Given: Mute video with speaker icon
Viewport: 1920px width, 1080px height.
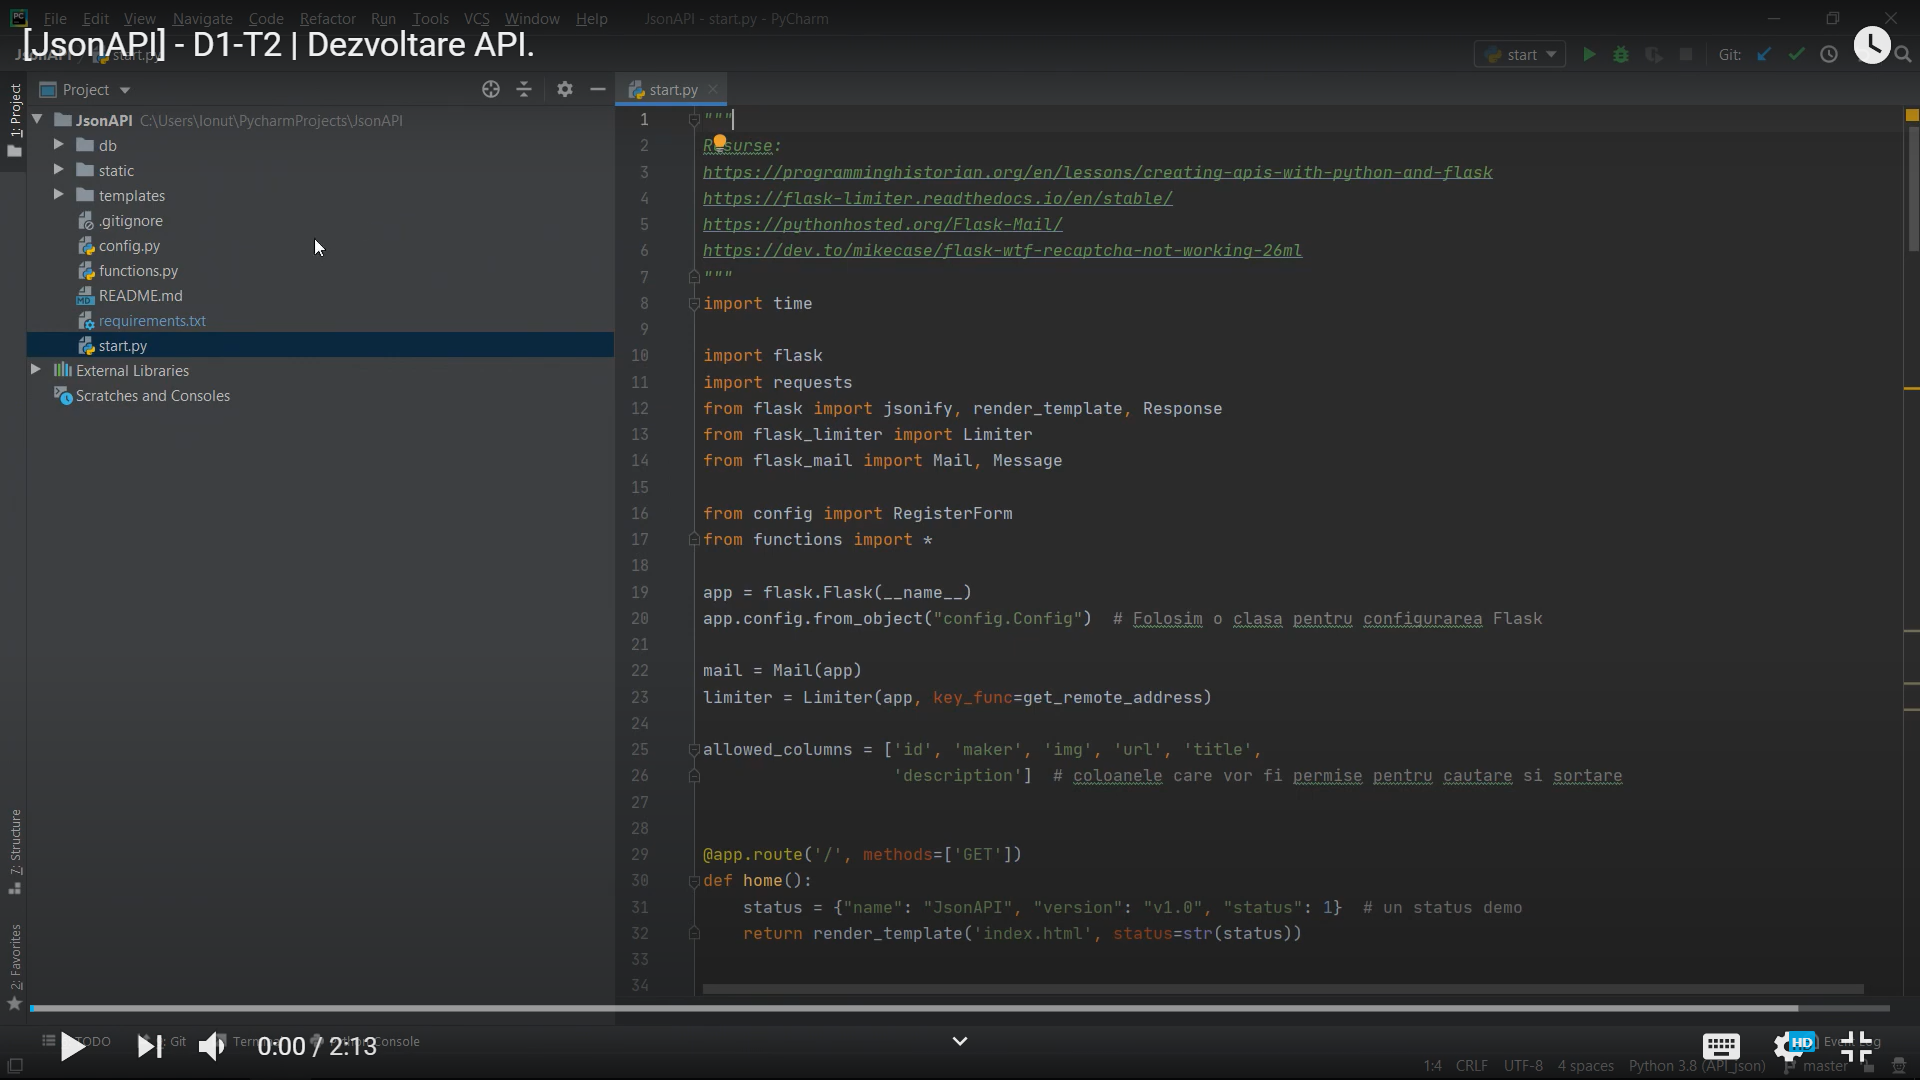Looking at the screenshot, I should pyautogui.click(x=212, y=1046).
